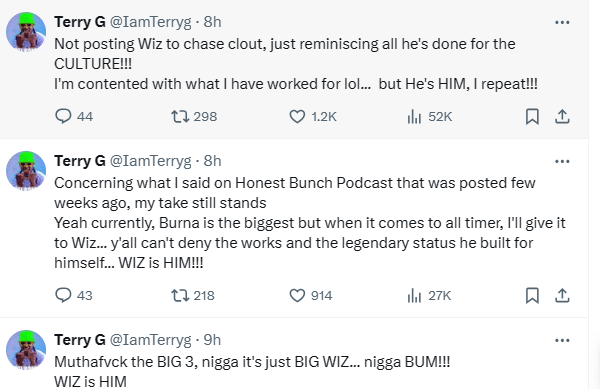Open the @IamTerryg handle on the first tweet
The height and width of the screenshot is (389, 600).
[151, 22]
